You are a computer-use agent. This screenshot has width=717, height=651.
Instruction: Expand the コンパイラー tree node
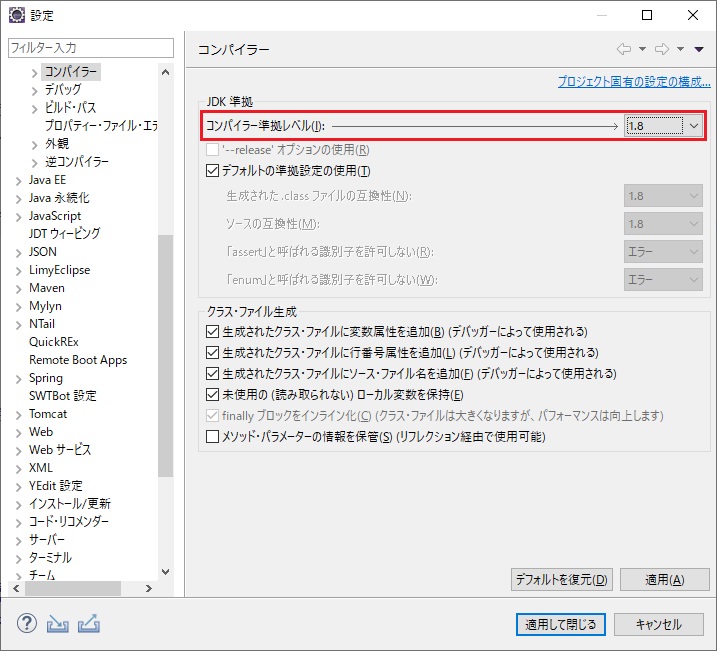[35, 72]
